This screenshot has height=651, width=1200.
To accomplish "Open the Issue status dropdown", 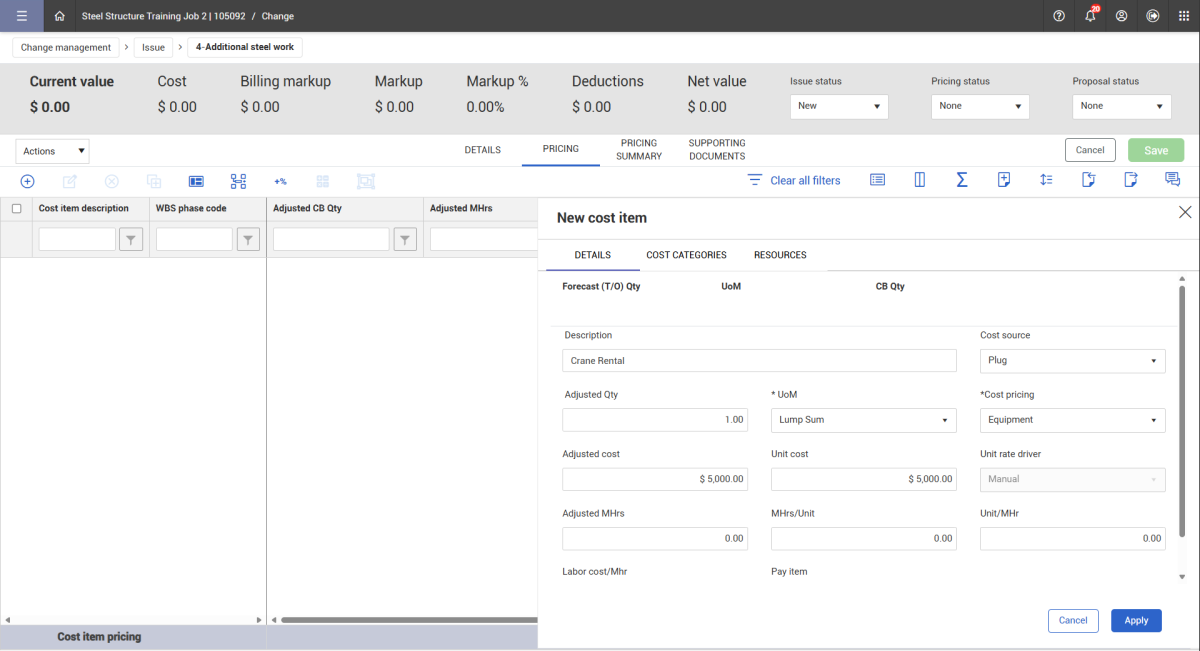I will coord(838,106).
